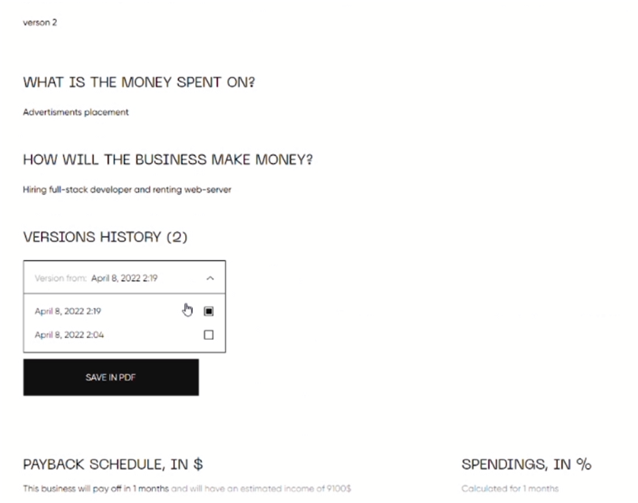Select the April 8, 2022 2:19 version entry
The image size is (638, 503).
click(x=66, y=311)
